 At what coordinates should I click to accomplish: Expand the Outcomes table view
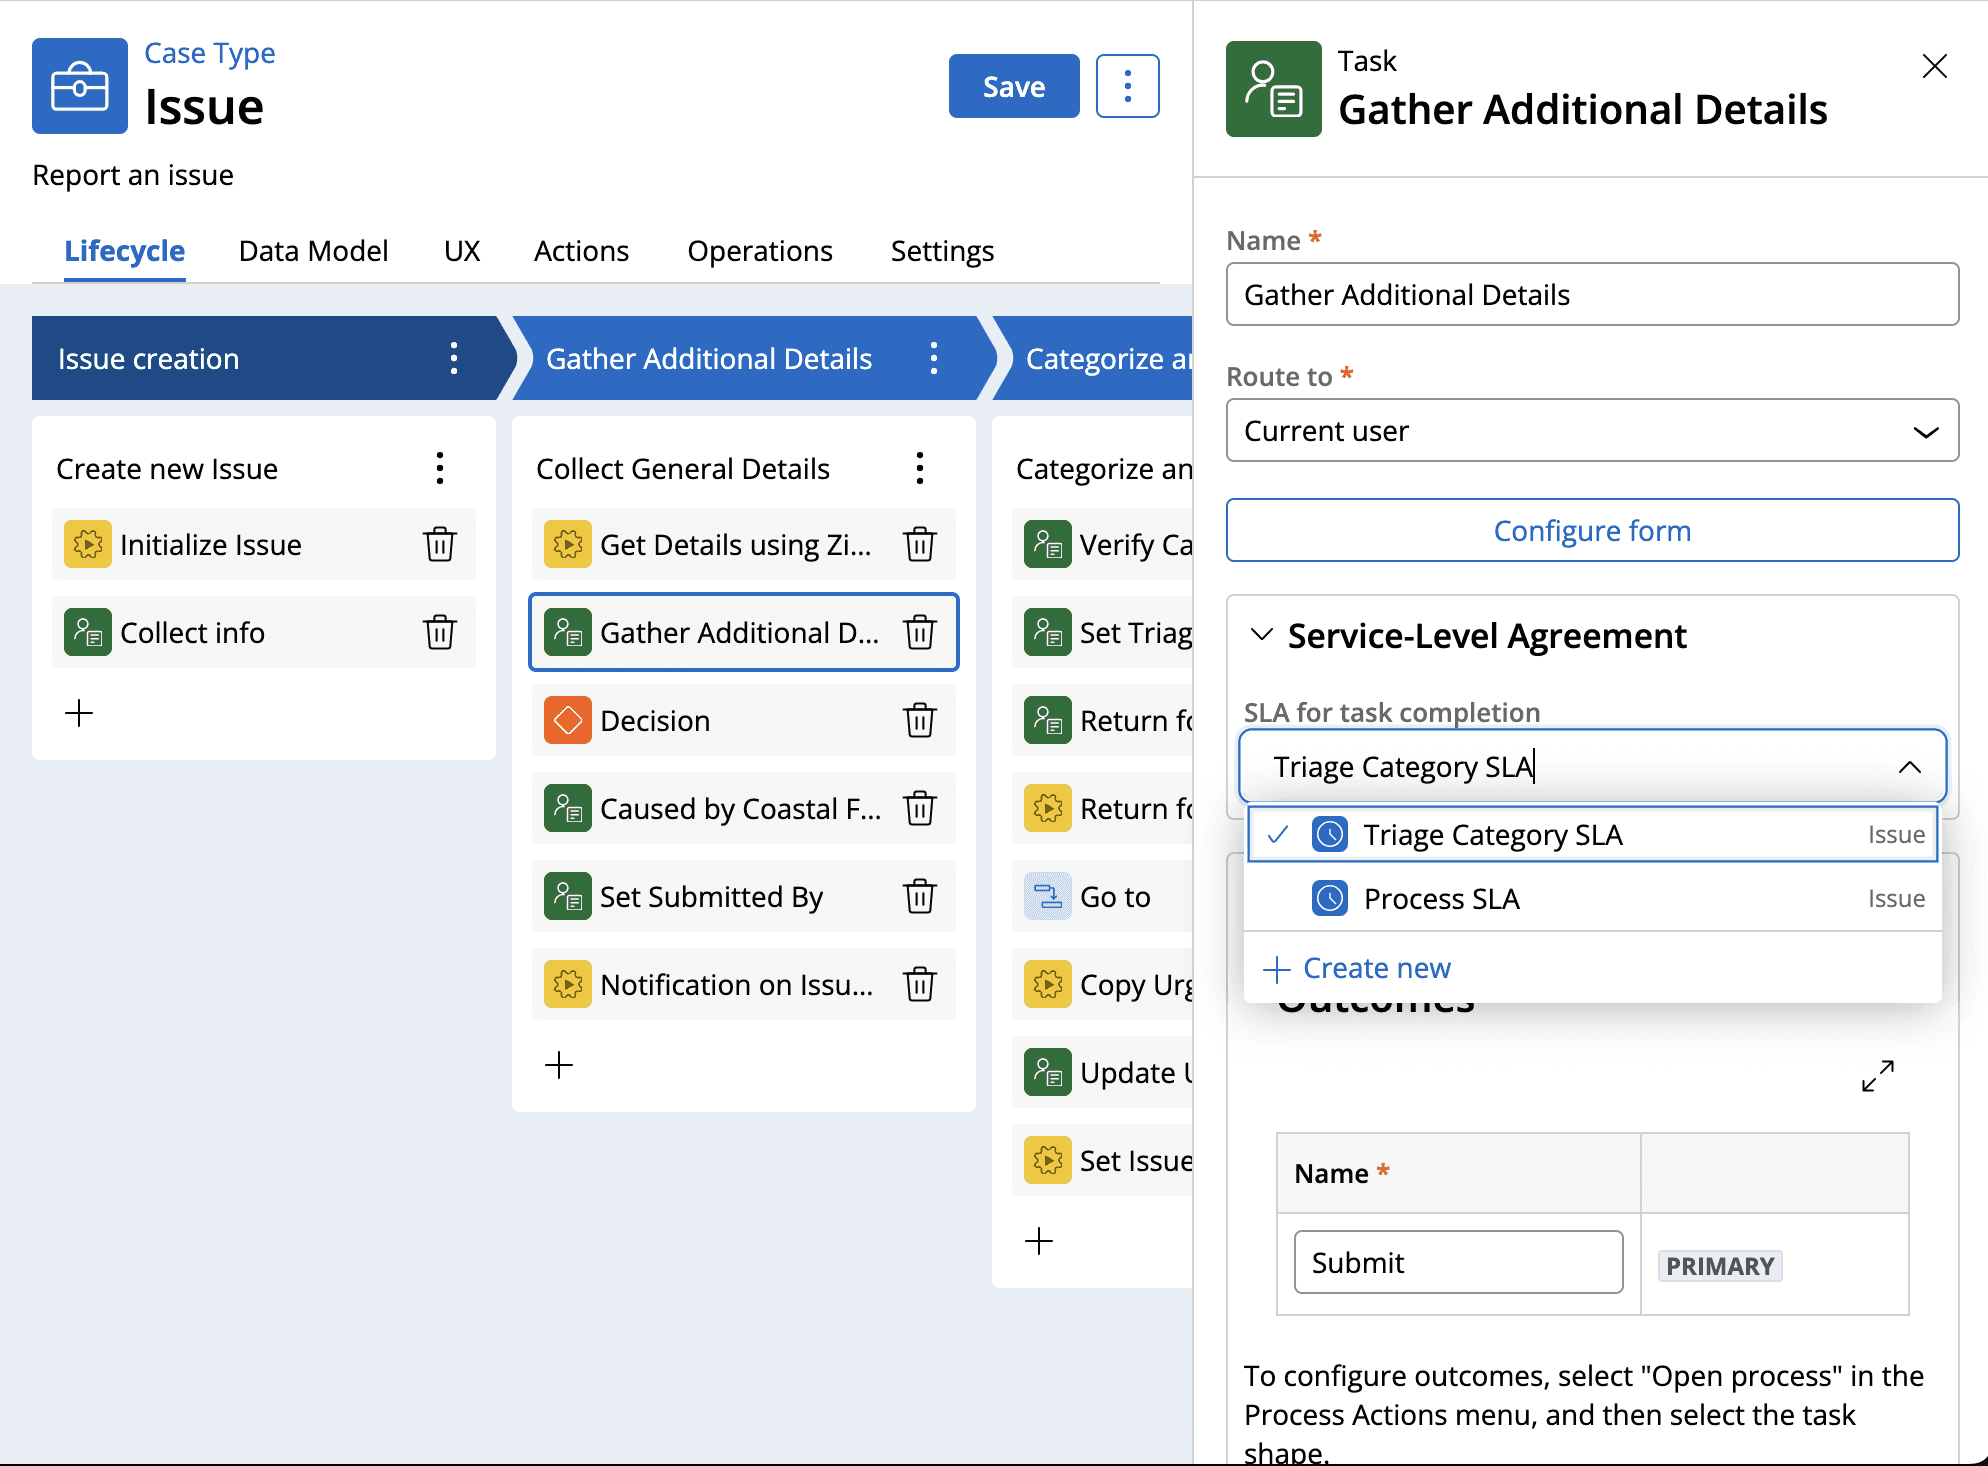pos(1877,1076)
